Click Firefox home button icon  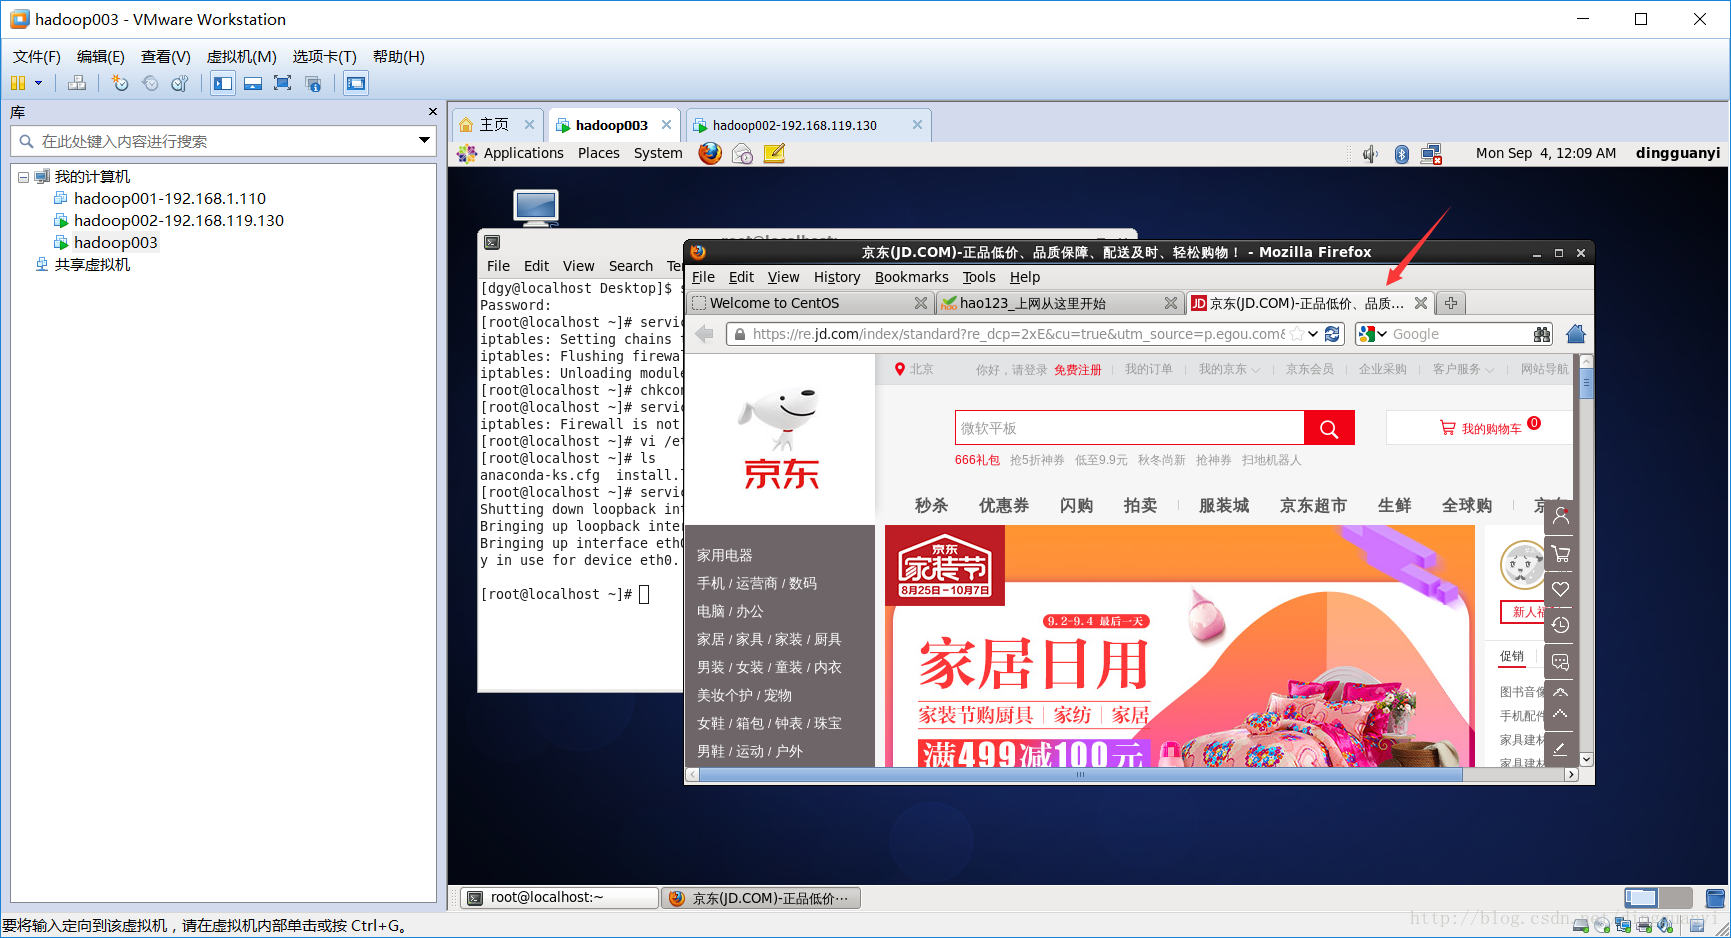(1576, 334)
